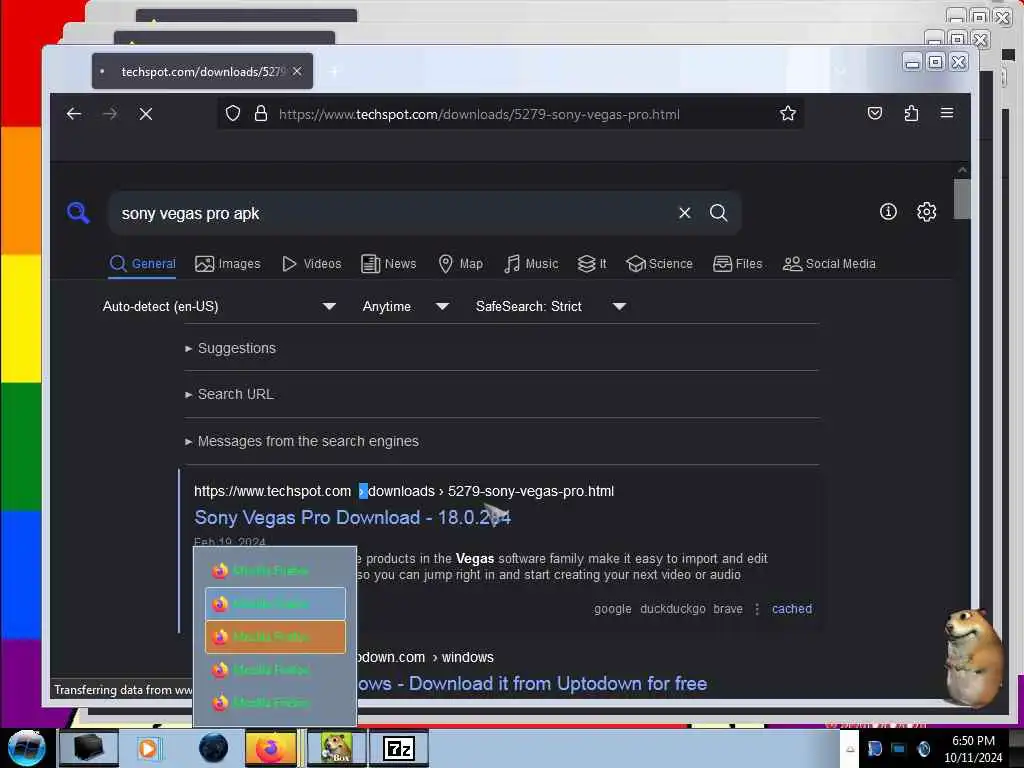Switch to the Map search tab
Screen dimensions: 1024x768
(460, 263)
